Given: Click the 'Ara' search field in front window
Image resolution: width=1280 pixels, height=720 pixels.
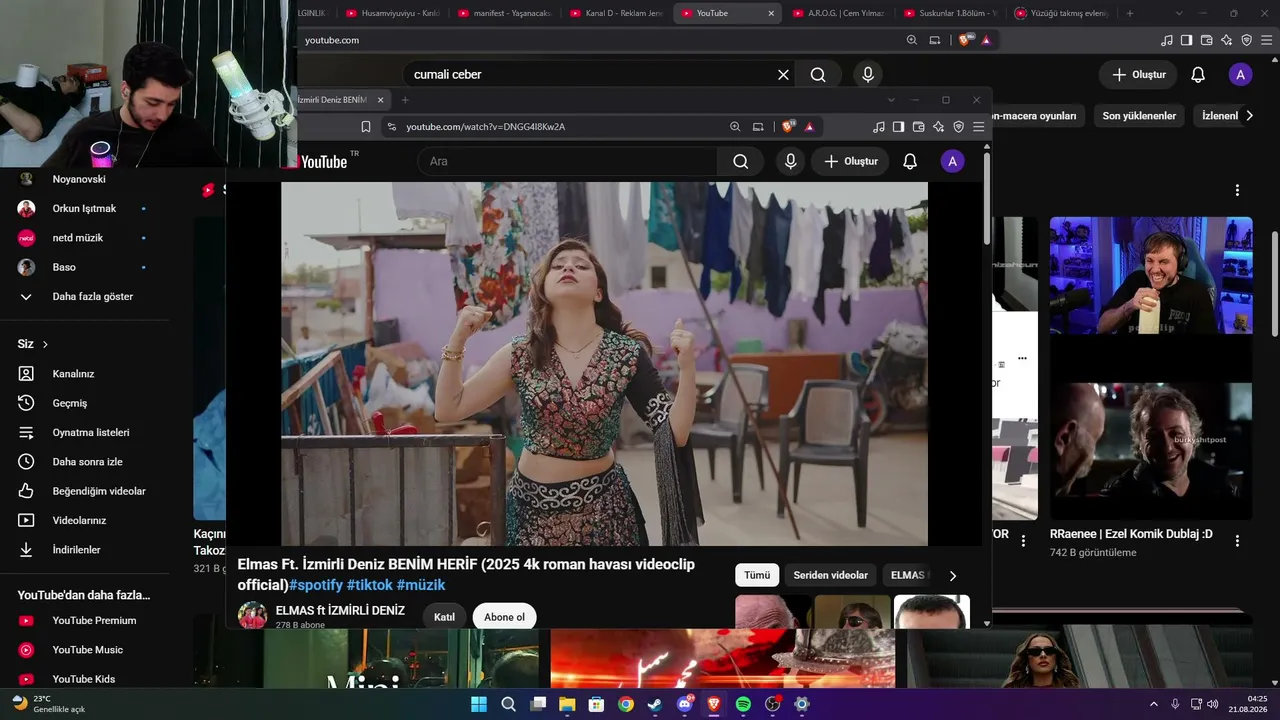Looking at the screenshot, I should 567,162.
